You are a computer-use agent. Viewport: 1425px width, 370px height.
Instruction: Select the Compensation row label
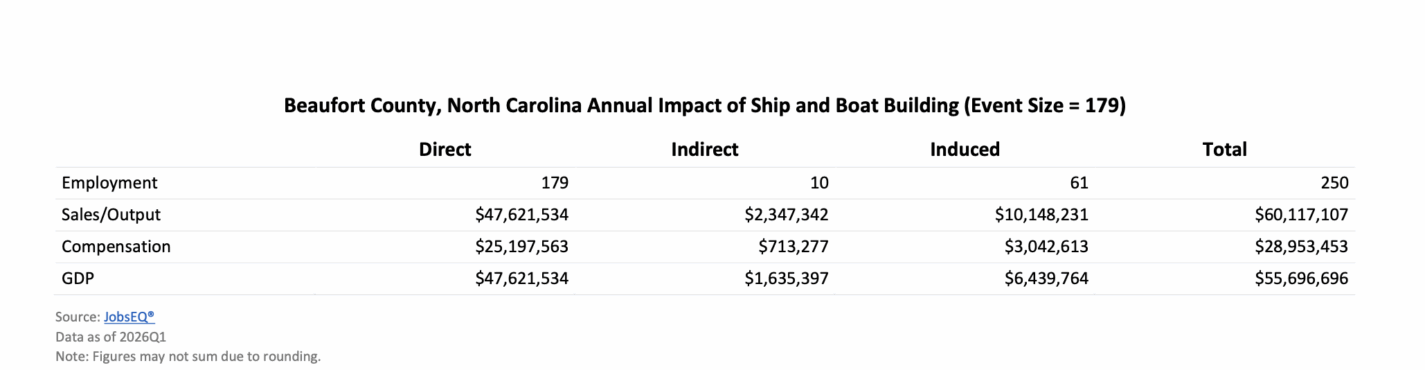pyautogui.click(x=116, y=247)
